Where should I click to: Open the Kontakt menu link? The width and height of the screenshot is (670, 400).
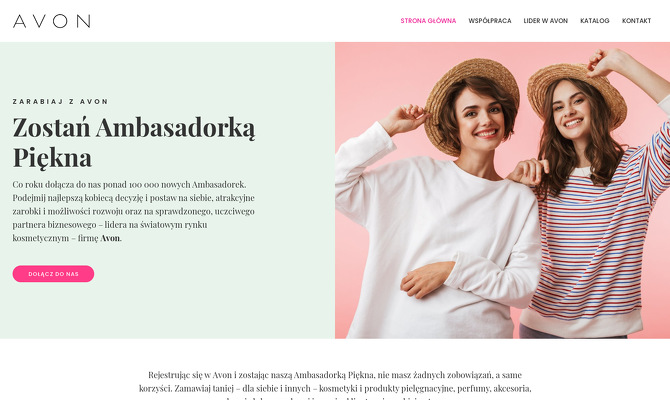[636, 21]
